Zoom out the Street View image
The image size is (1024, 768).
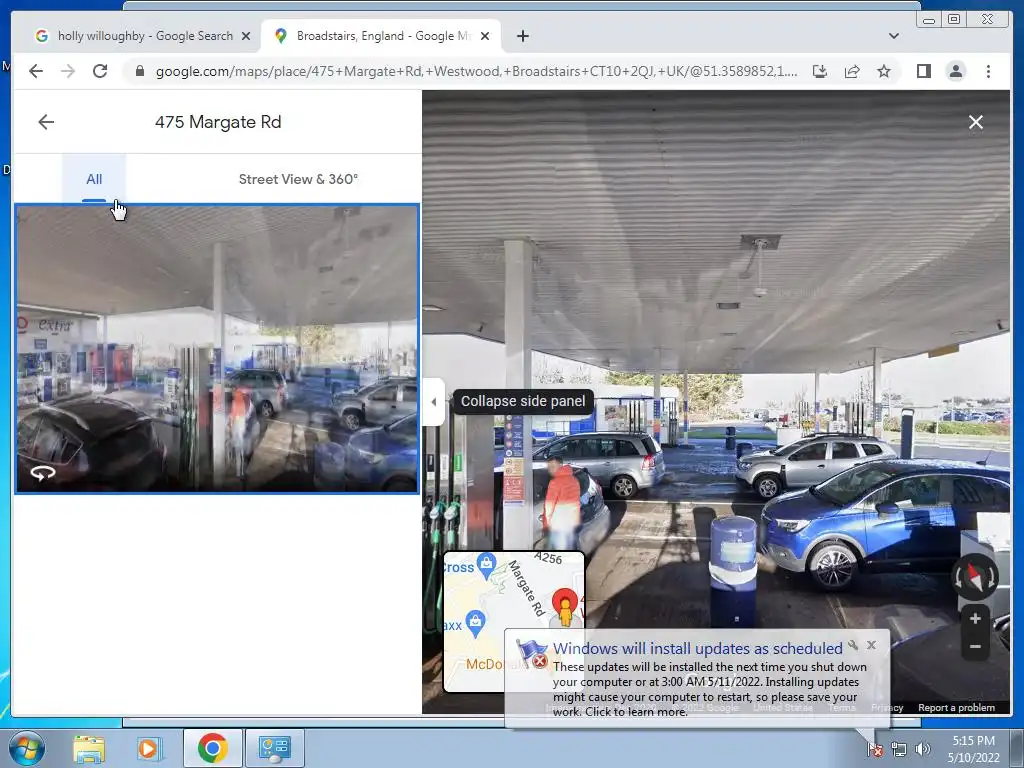click(x=975, y=647)
